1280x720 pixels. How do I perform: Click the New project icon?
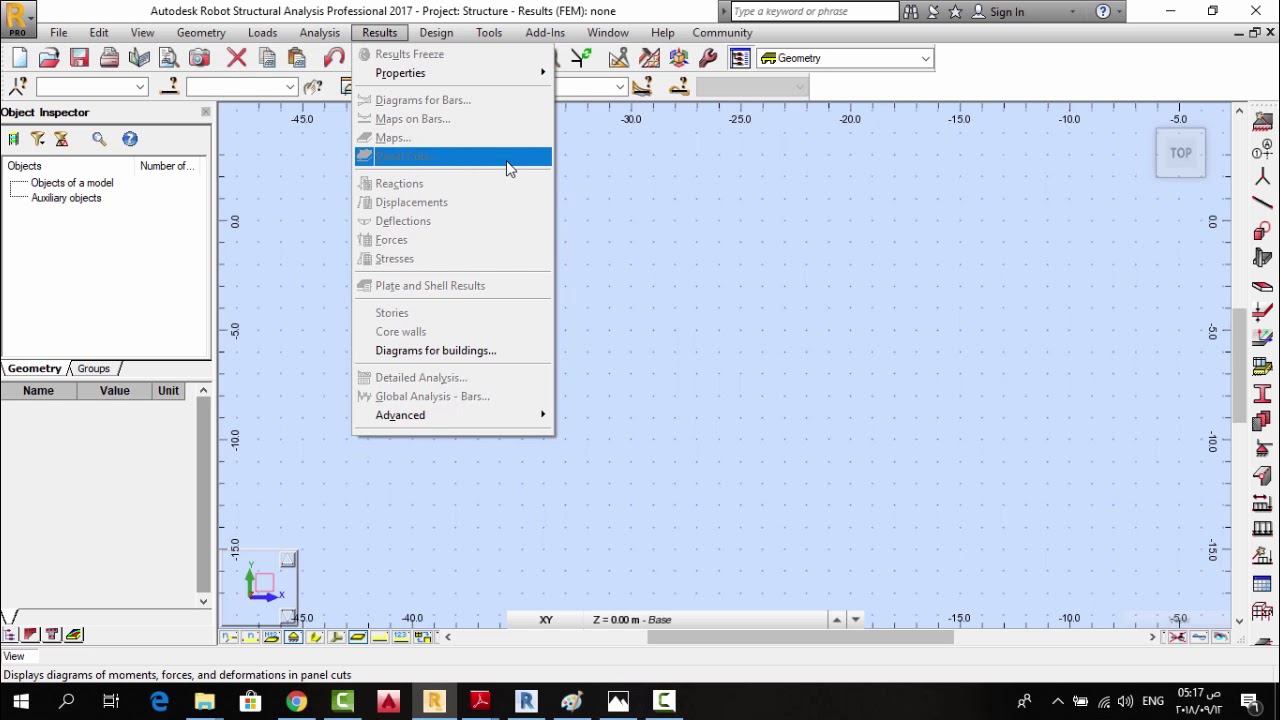coord(20,58)
